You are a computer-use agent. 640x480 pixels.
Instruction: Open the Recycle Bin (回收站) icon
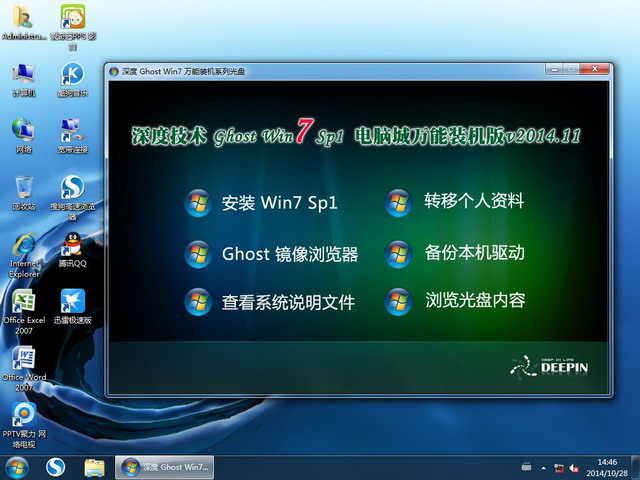coord(24,193)
